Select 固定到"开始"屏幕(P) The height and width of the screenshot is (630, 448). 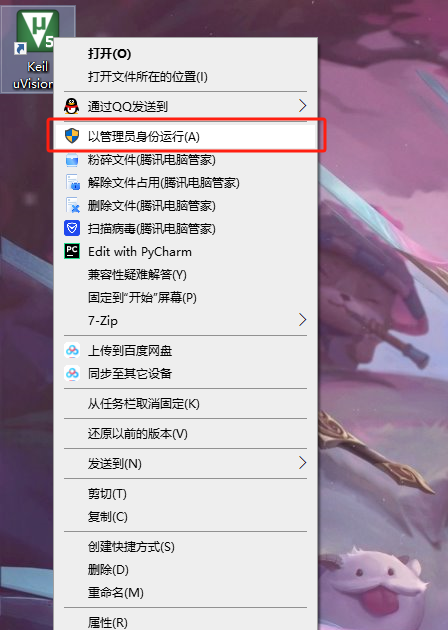coord(142,298)
